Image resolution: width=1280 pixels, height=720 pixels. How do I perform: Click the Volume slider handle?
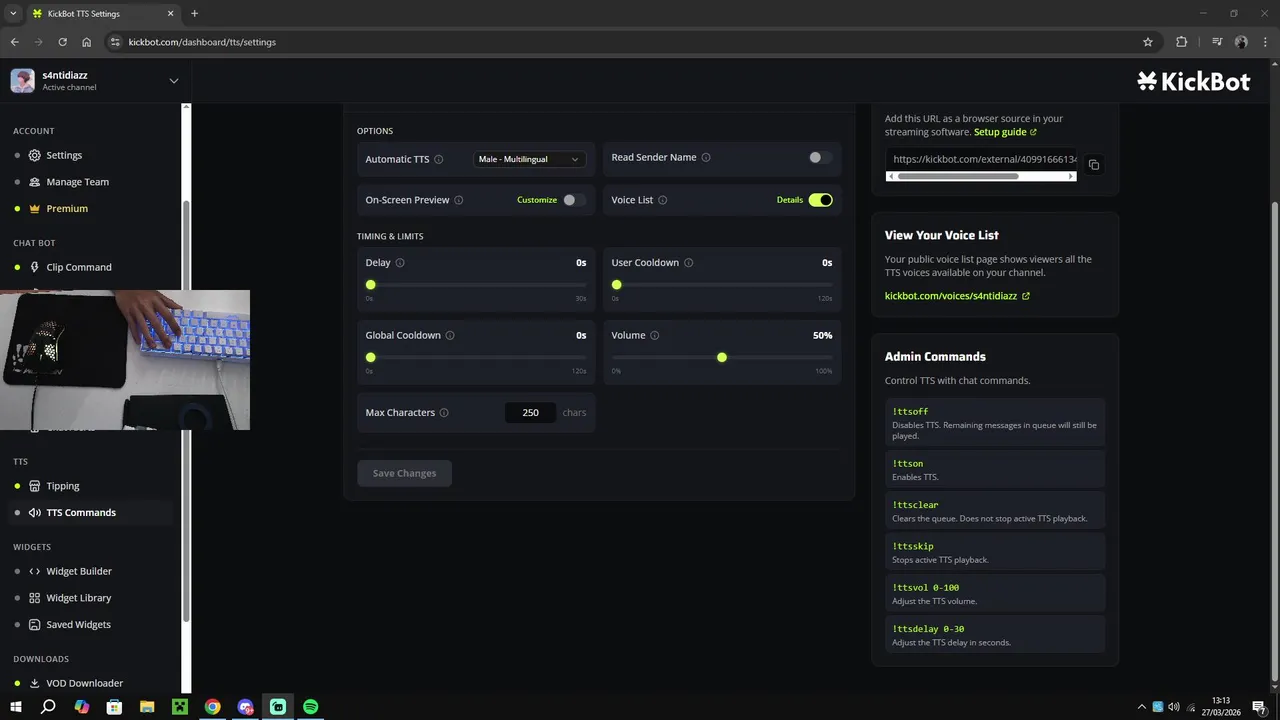(x=722, y=358)
